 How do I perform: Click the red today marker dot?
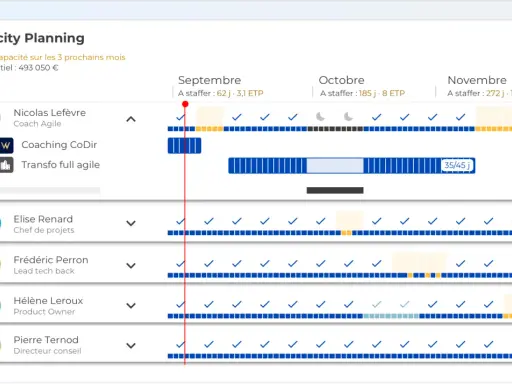185,104
